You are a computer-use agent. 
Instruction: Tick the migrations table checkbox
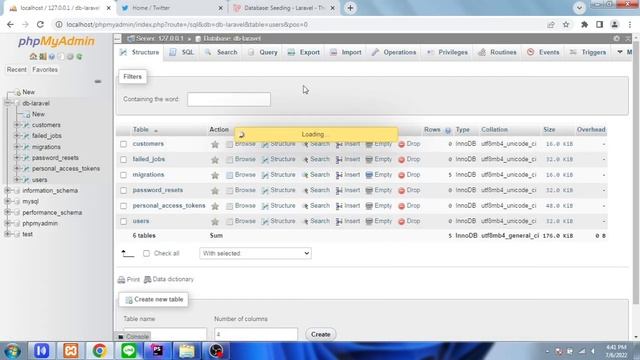123,175
